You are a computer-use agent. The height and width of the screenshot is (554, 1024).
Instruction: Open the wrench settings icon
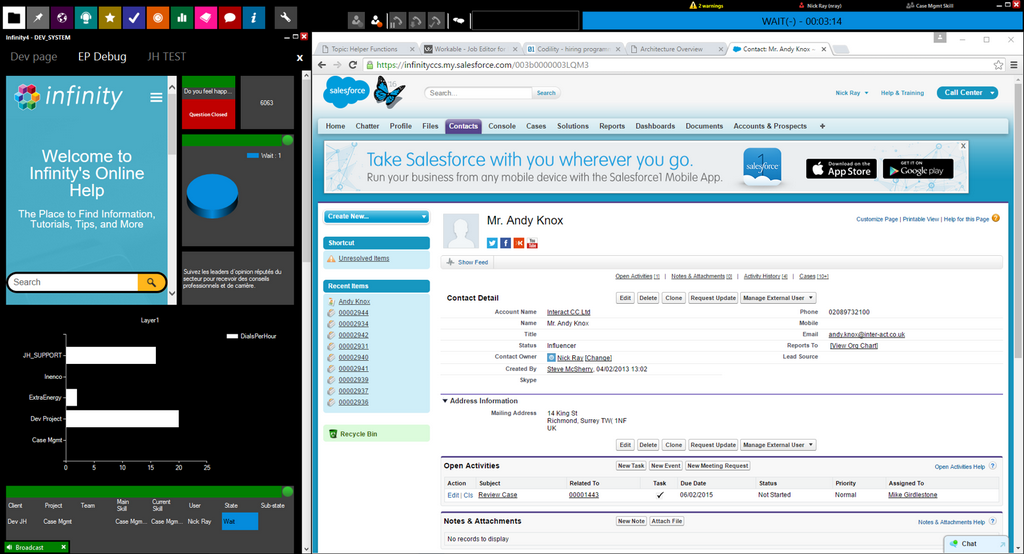pos(285,18)
